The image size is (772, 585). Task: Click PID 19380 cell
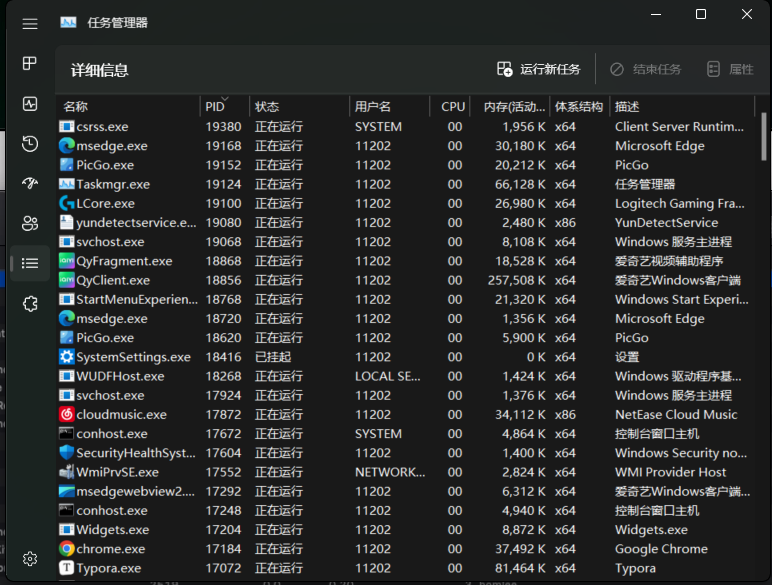pos(224,127)
